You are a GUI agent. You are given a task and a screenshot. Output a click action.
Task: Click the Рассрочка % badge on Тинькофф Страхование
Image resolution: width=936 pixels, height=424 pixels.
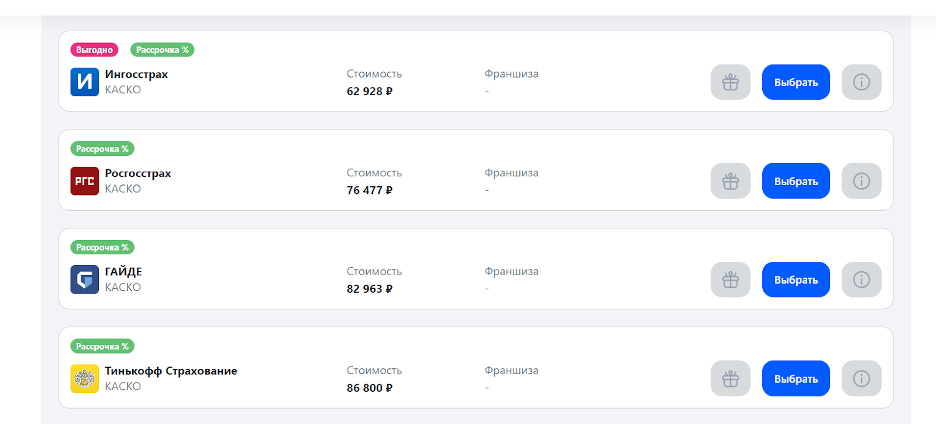point(102,346)
